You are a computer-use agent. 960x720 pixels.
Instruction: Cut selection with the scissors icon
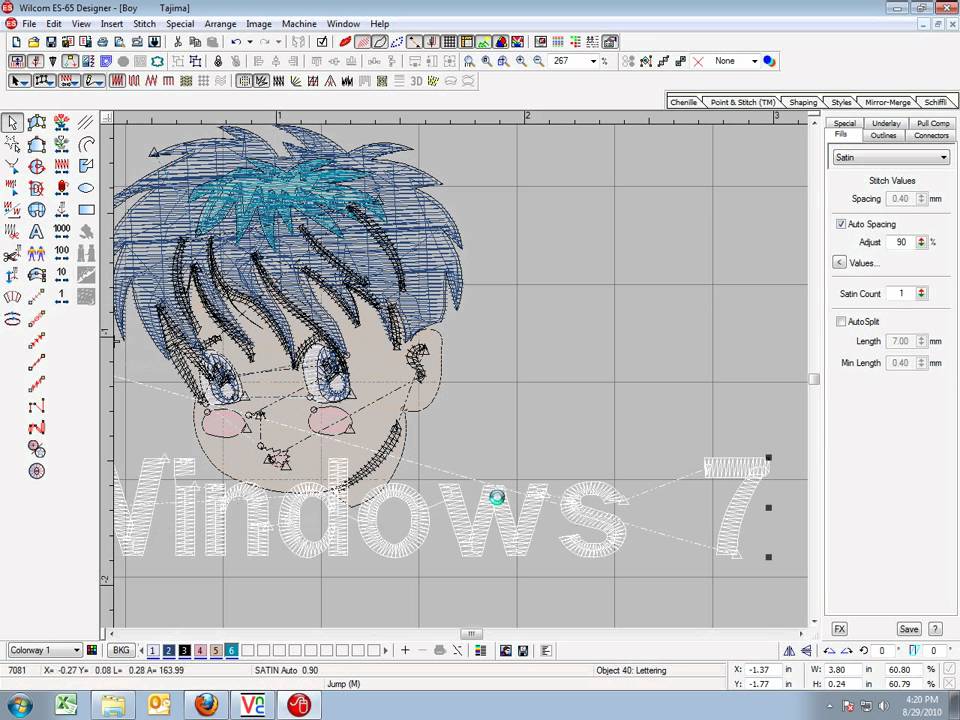coord(178,42)
